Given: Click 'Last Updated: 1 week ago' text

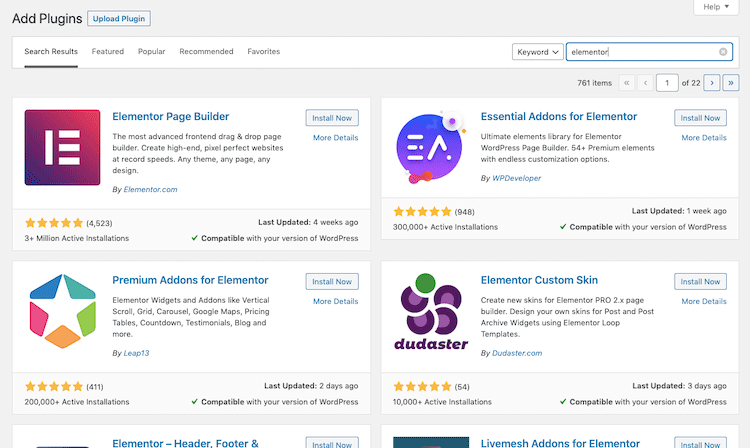Looking at the screenshot, I should pos(679,211).
